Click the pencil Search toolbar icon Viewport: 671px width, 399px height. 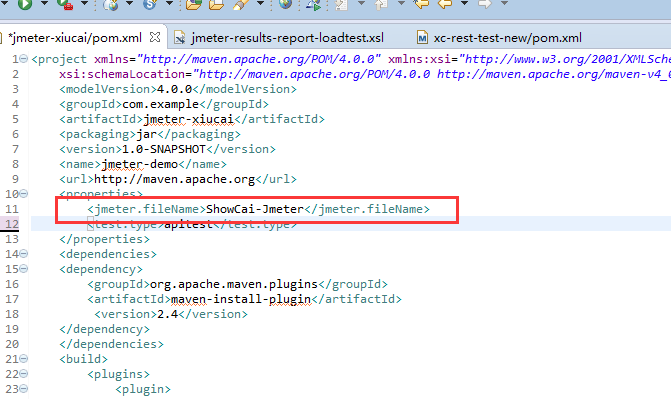pos(240,4)
